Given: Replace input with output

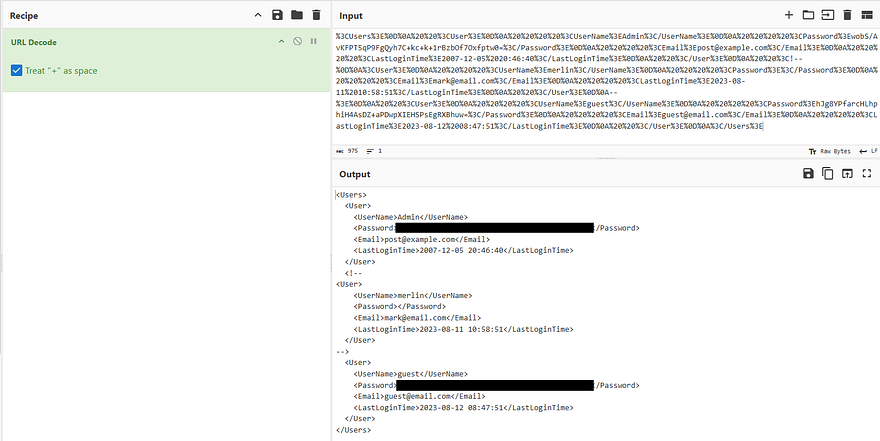Looking at the screenshot, I should pyautogui.click(x=847, y=174).
